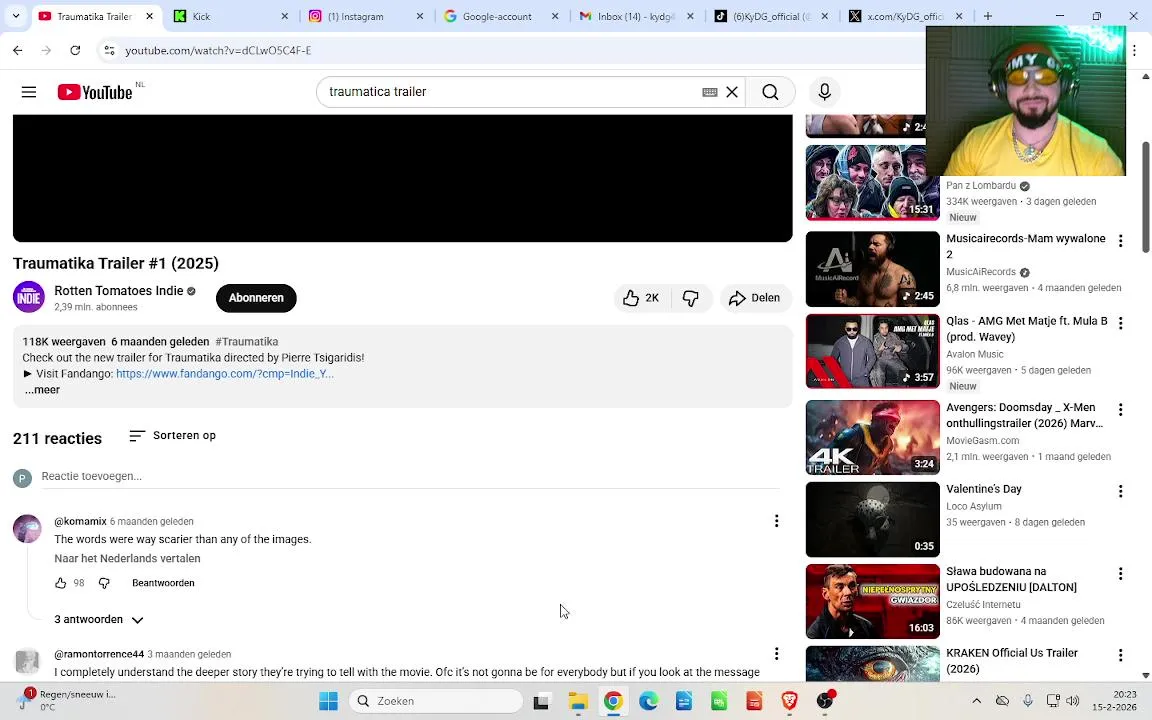Open options for Avengers: Doomsday video
The image size is (1152, 720).
1120,409
